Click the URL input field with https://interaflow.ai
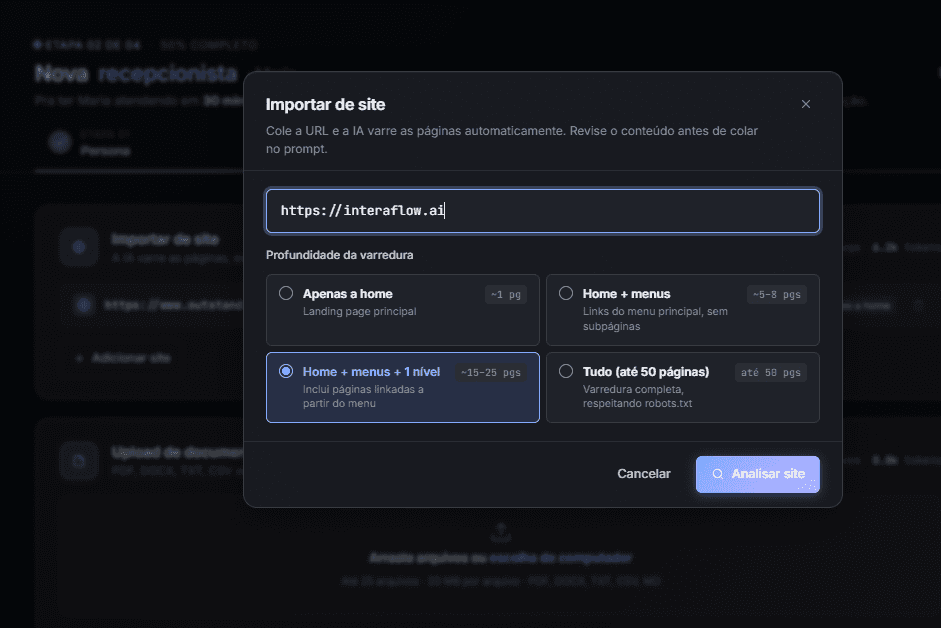 coord(543,211)
